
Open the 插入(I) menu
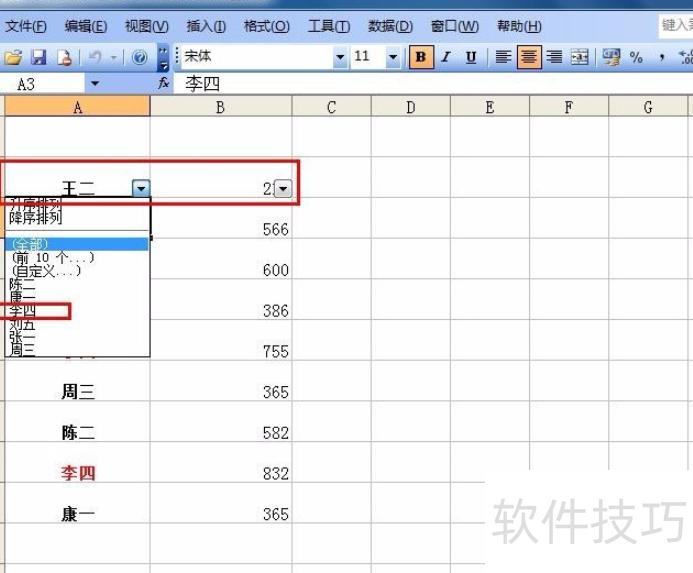click(206, 27)
